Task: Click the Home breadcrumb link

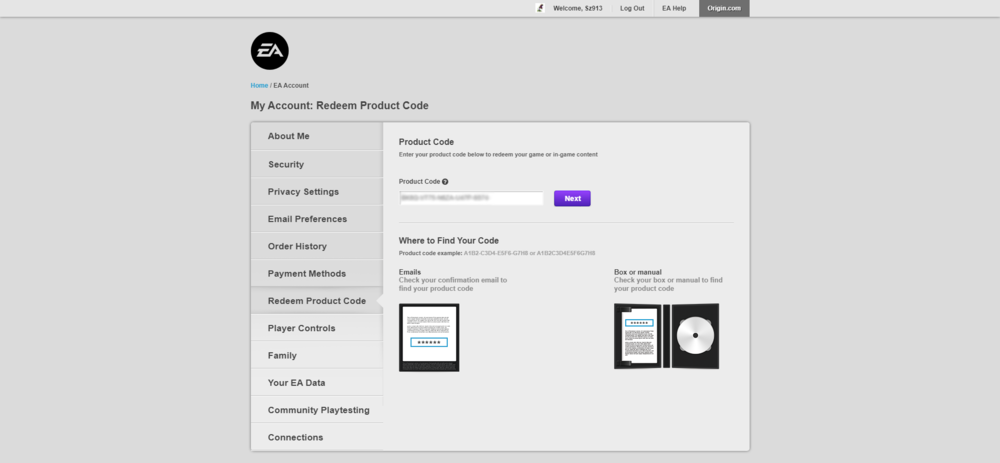Action: pyautogui.click(x=259, y=85)
